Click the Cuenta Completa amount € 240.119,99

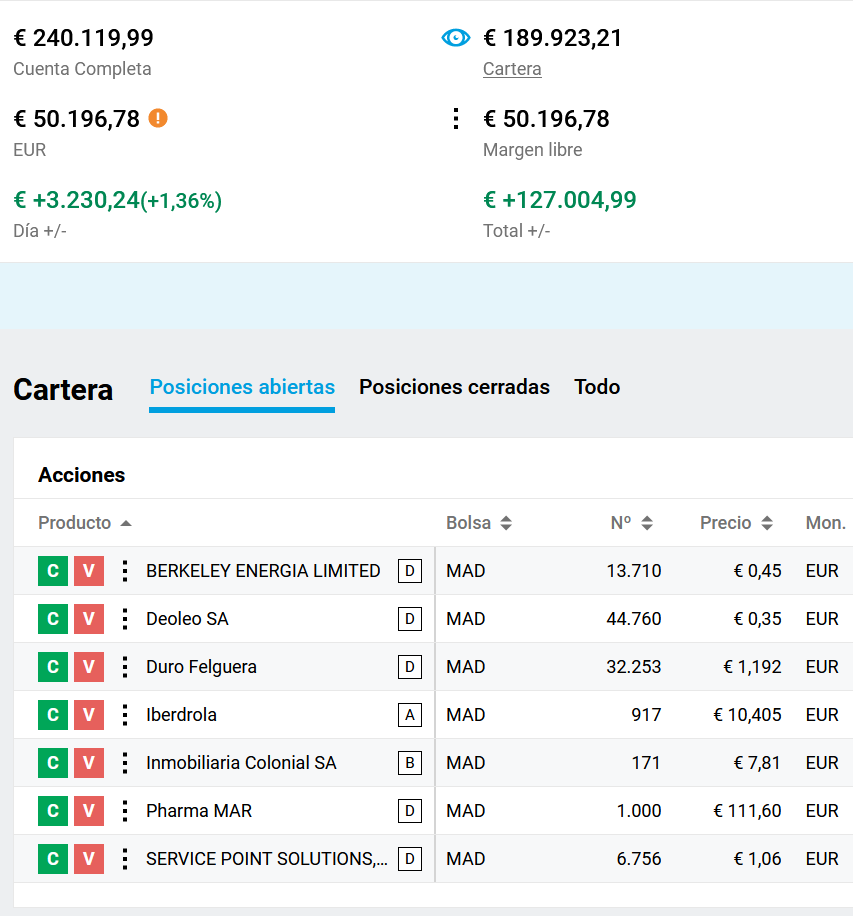tap(84, 38)
